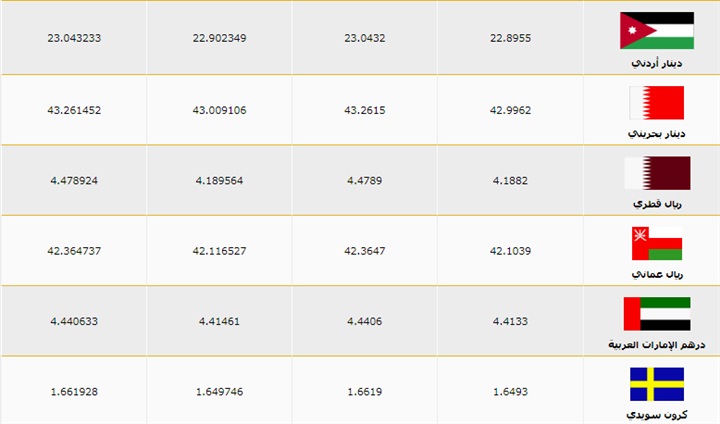Image resolution: width=720 pixels, height=424 pixels.
Task: Click the Bahraini dinar value 43.261452
Action: [74, 109]
